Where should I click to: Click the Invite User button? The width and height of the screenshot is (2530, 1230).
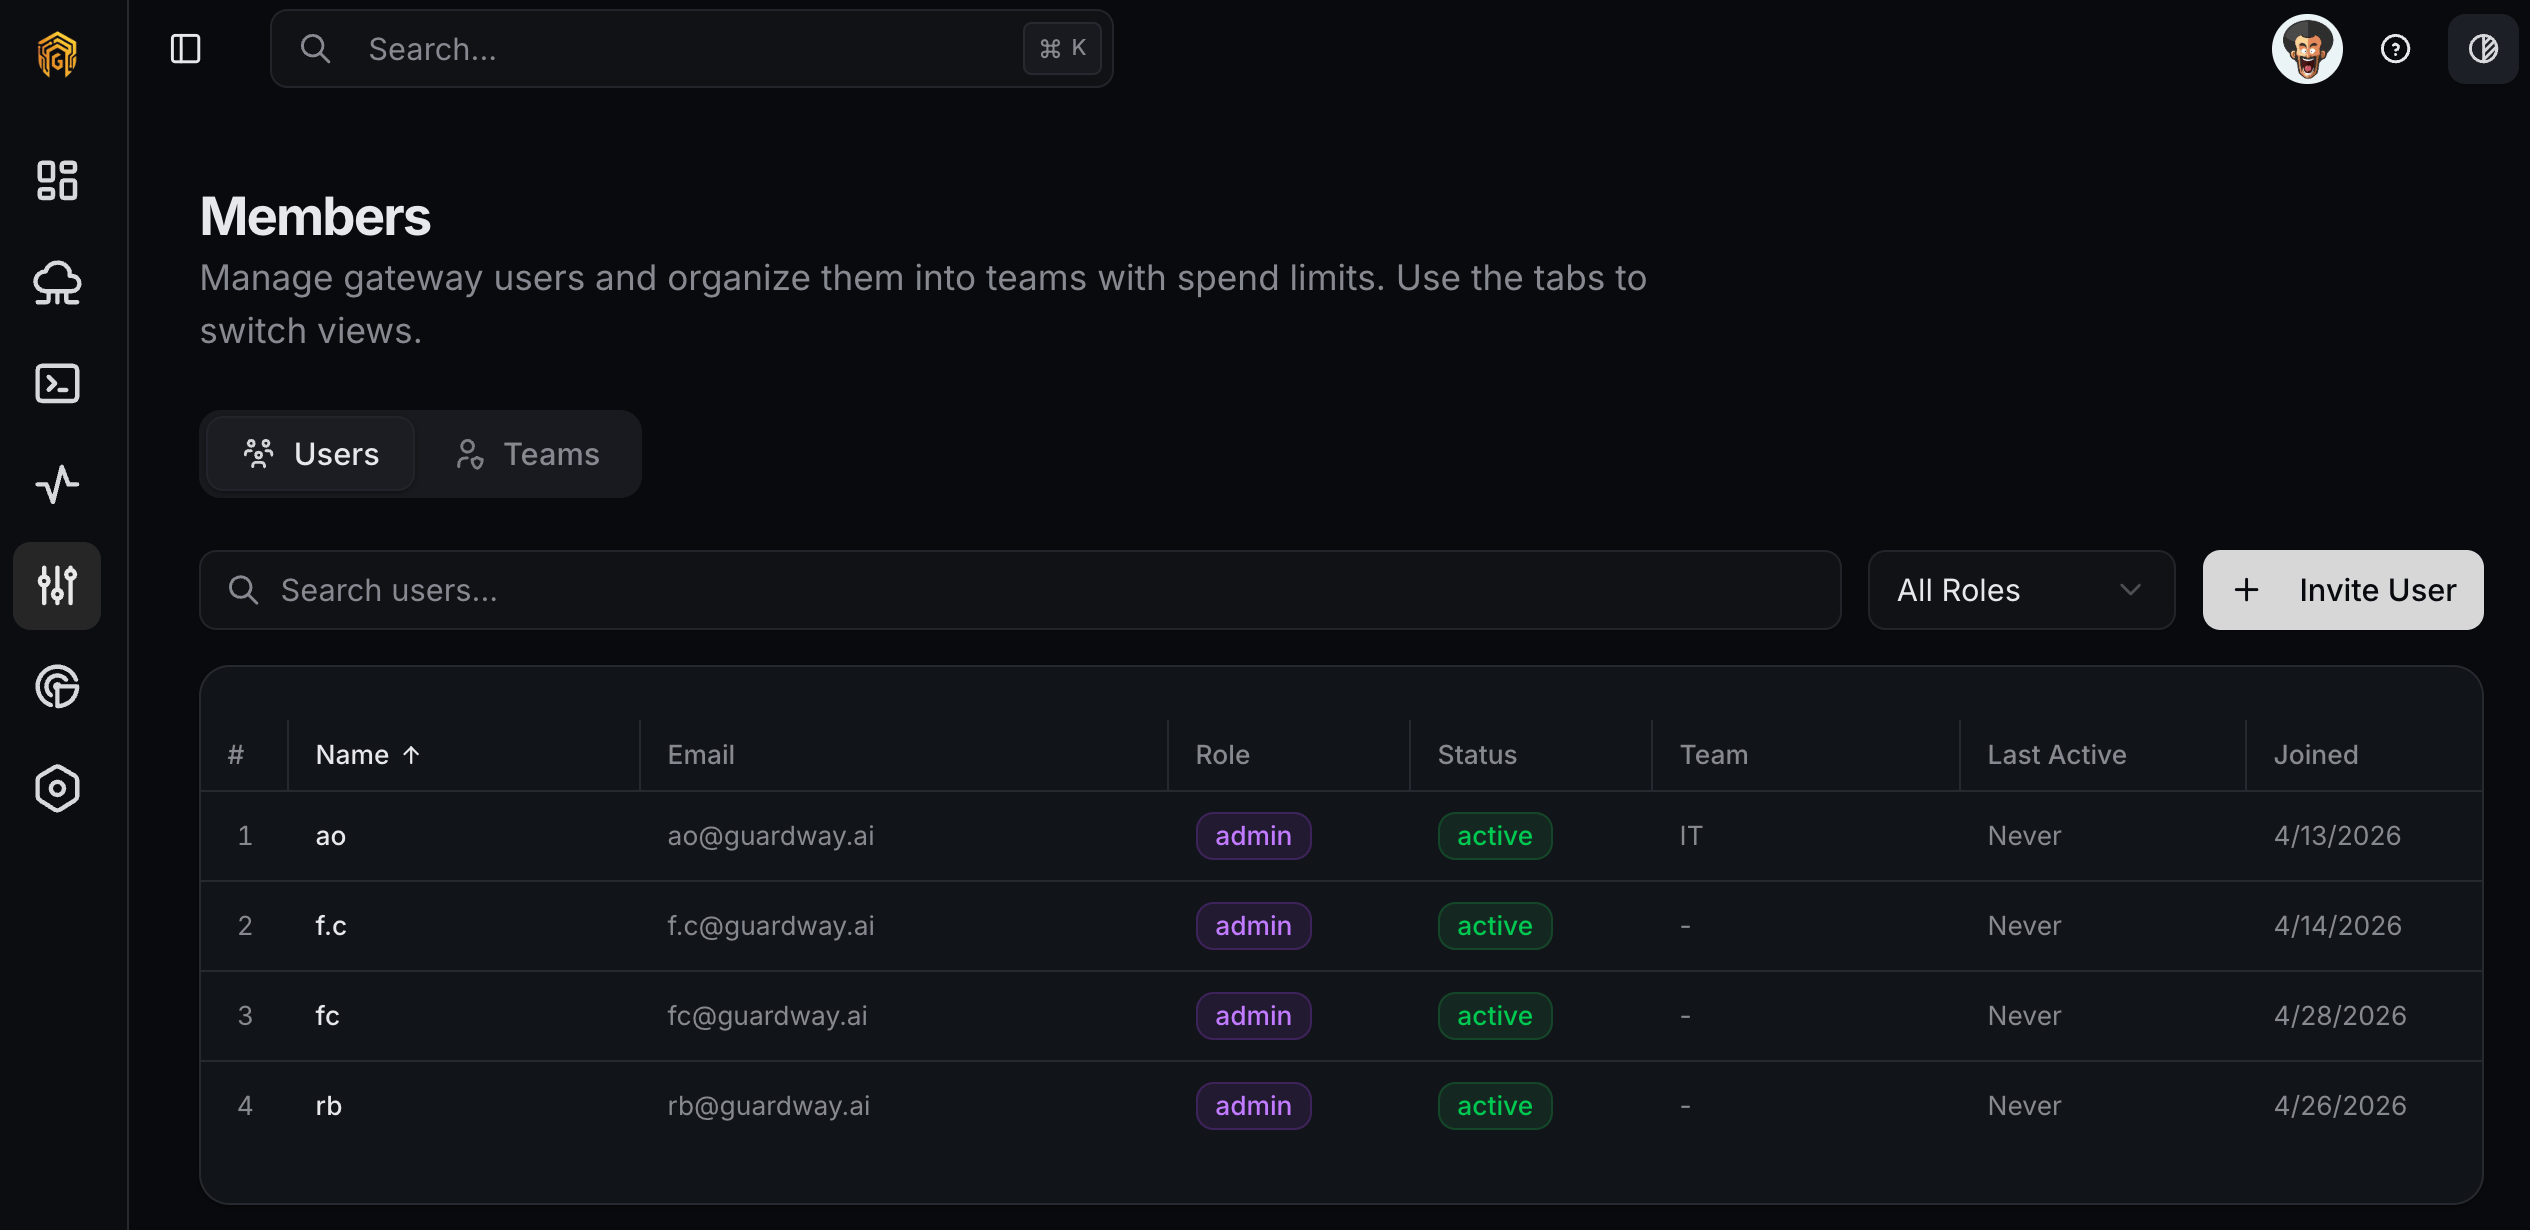tap(2343, 590)
